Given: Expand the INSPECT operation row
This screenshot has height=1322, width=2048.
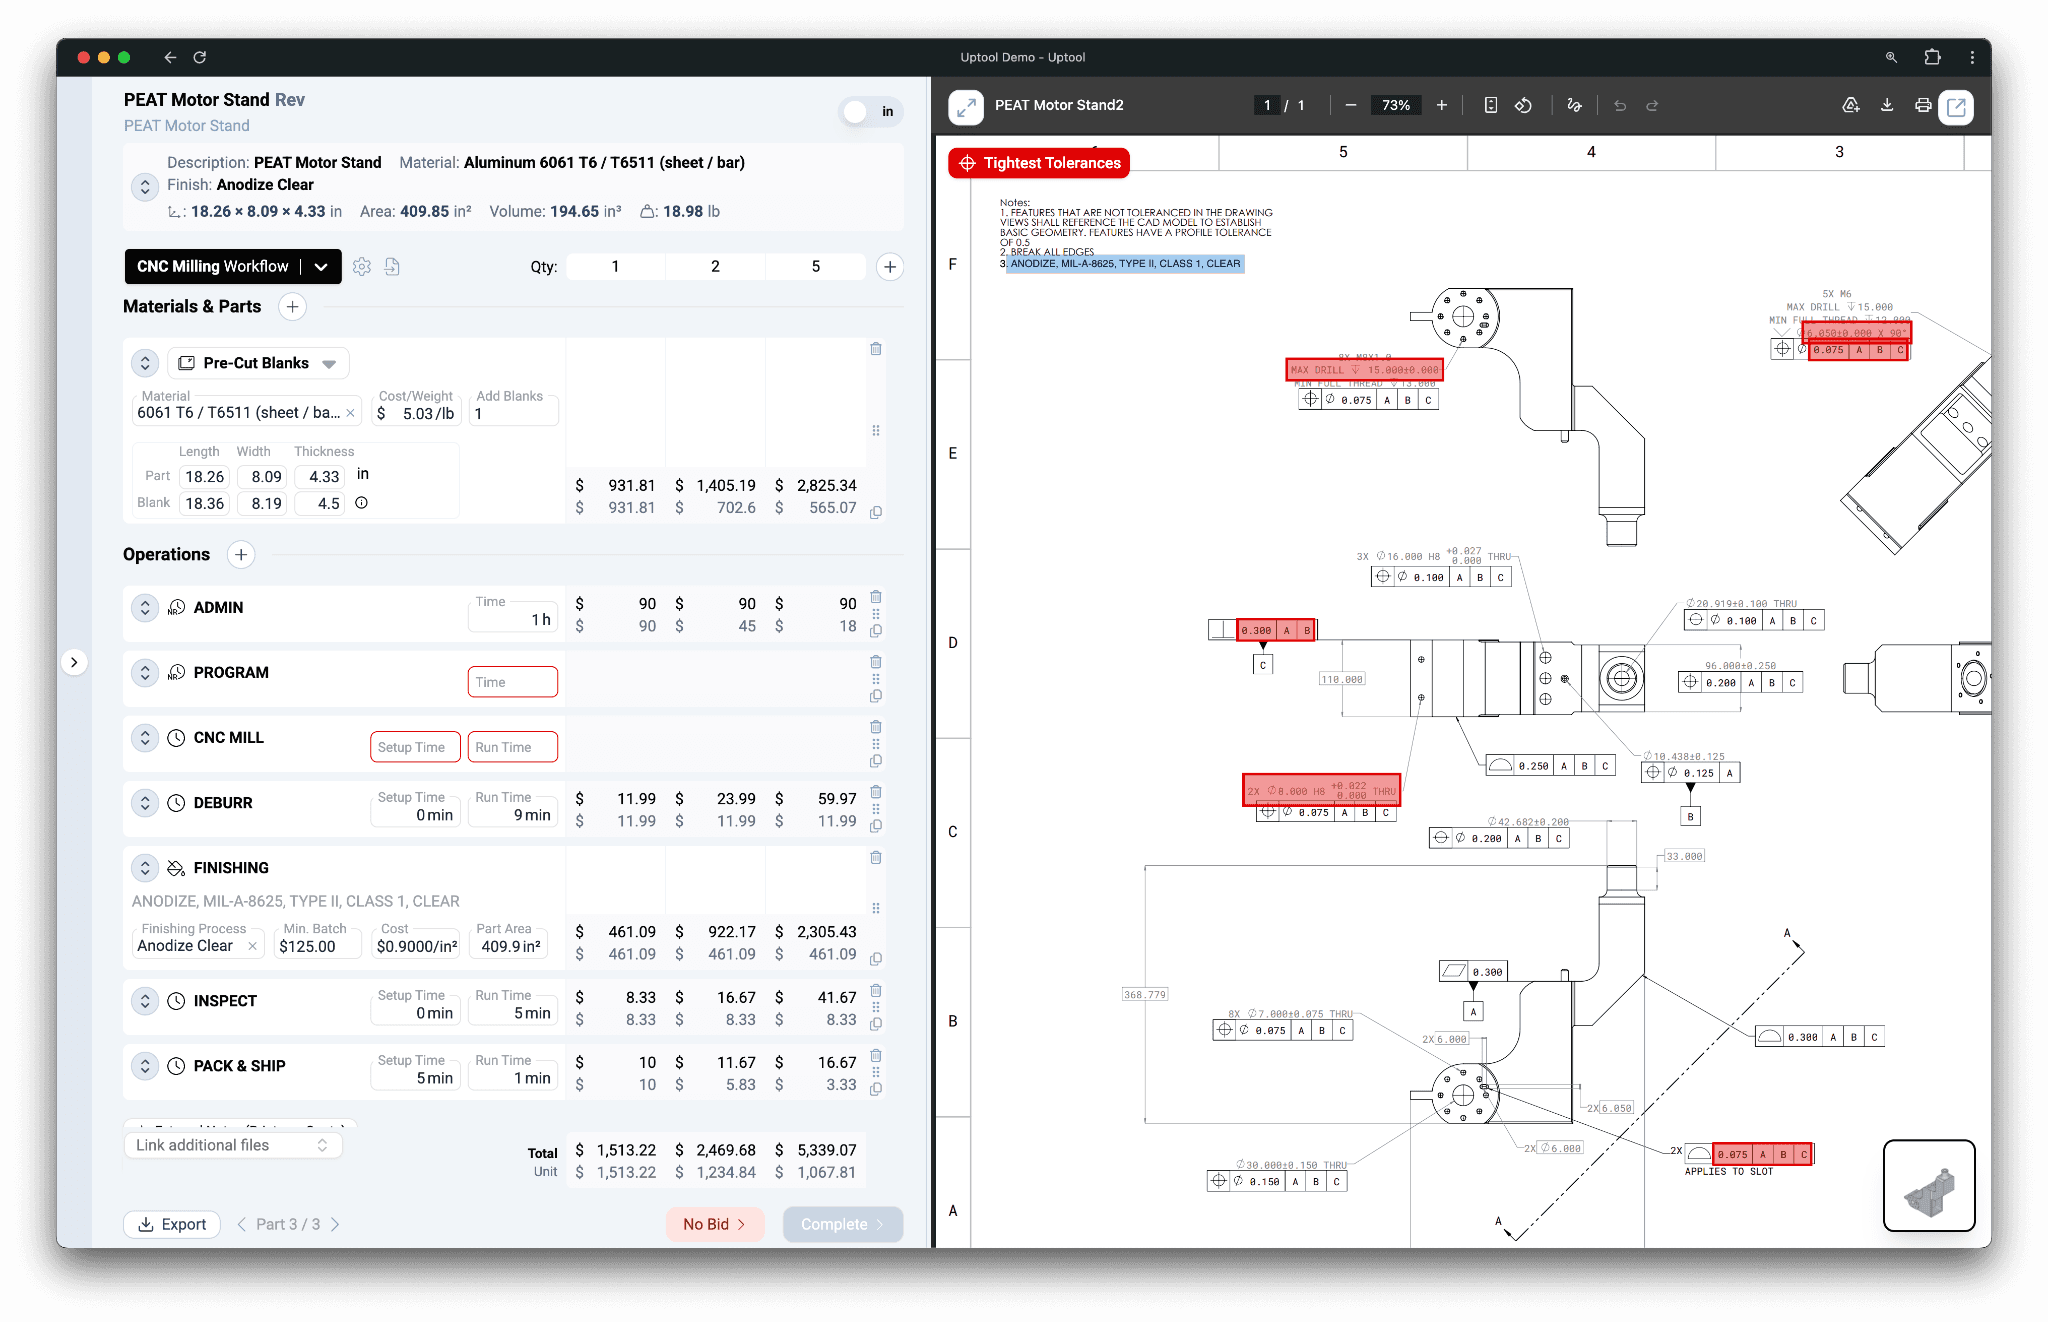Looking at the screenshot, I should (145, 1000).
